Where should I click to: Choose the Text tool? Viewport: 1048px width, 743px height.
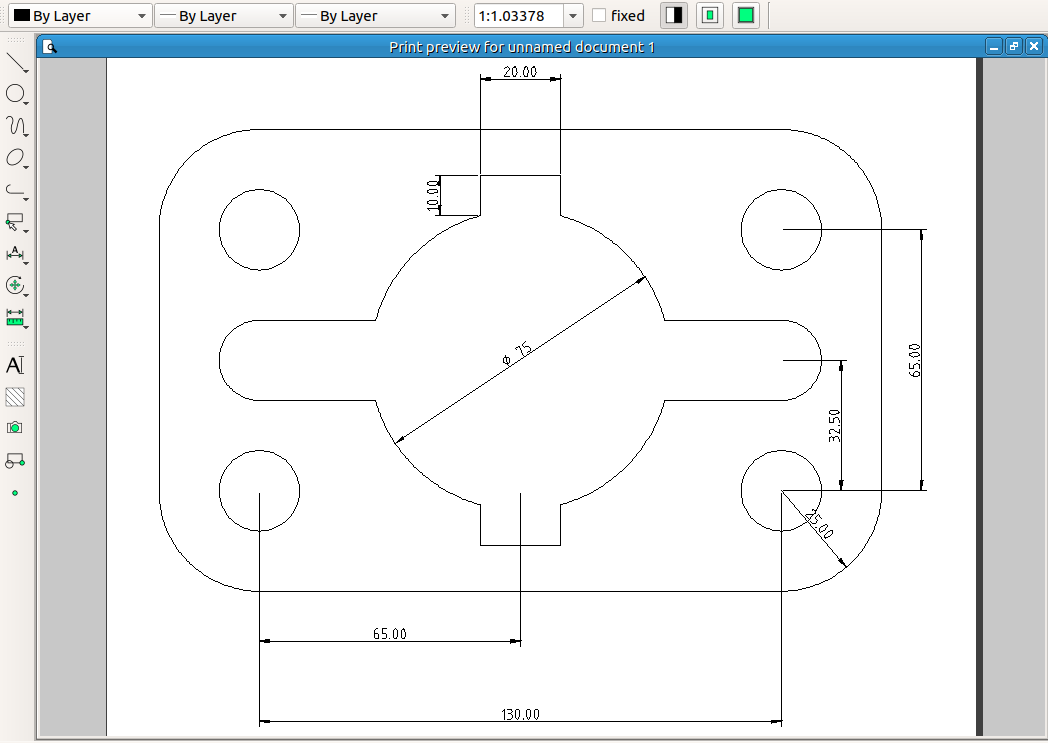click(15, 365)
